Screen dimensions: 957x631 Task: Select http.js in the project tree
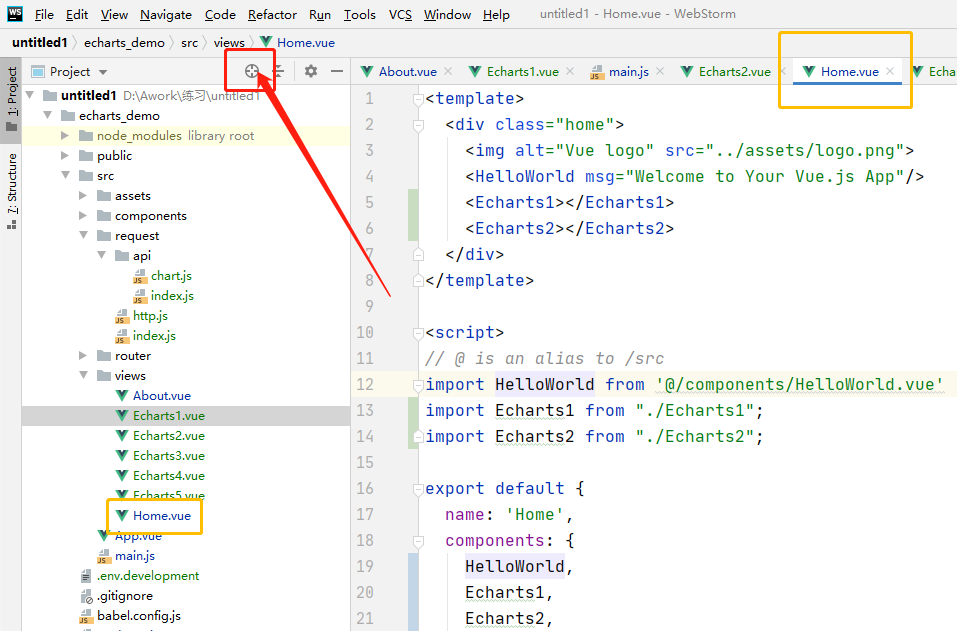pos(150,316)
